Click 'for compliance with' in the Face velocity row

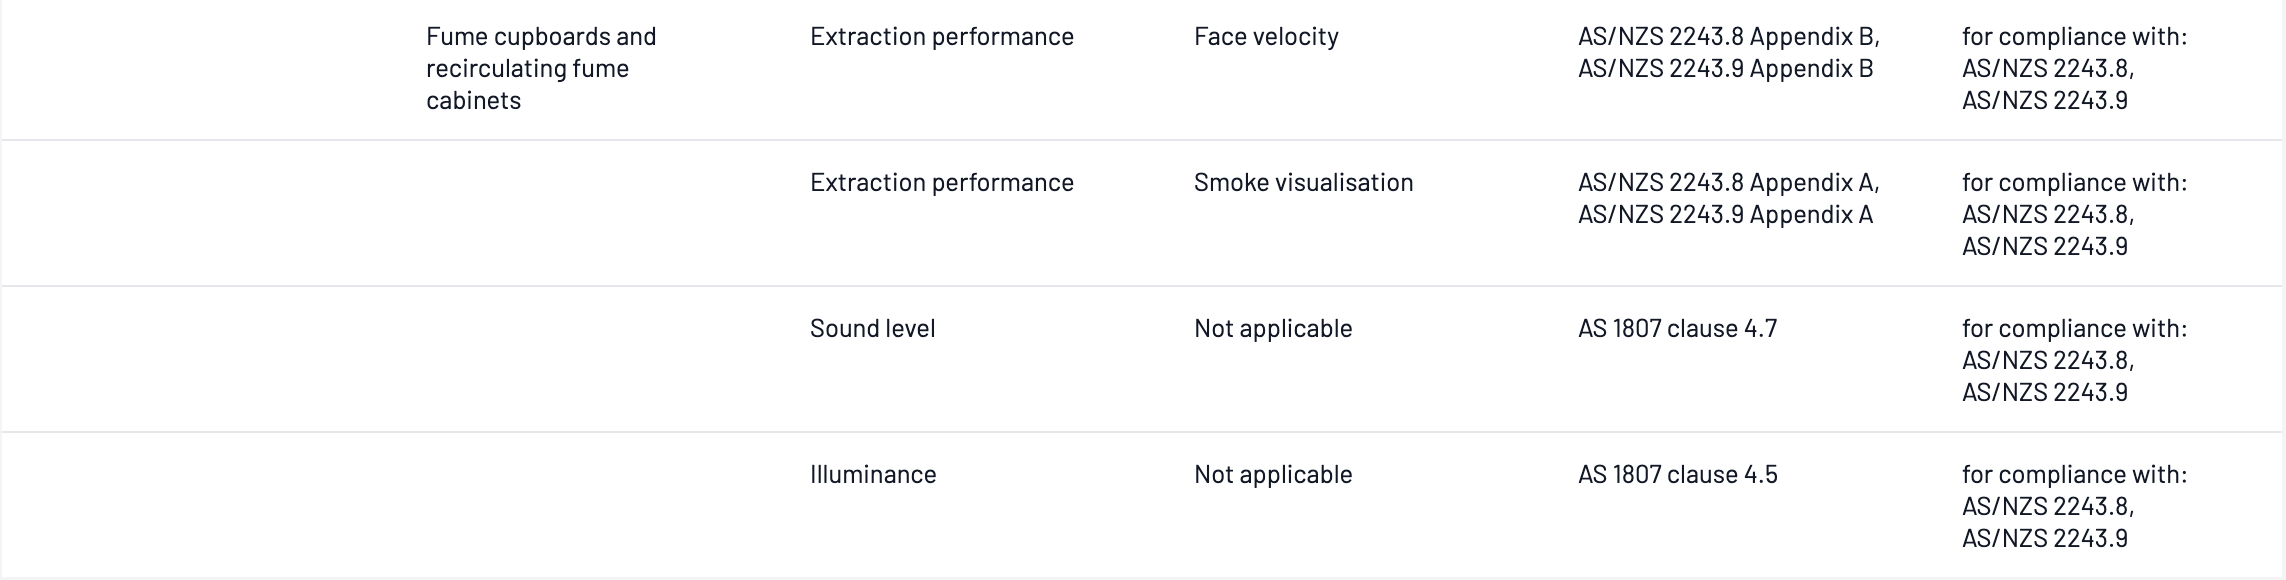2074,36
